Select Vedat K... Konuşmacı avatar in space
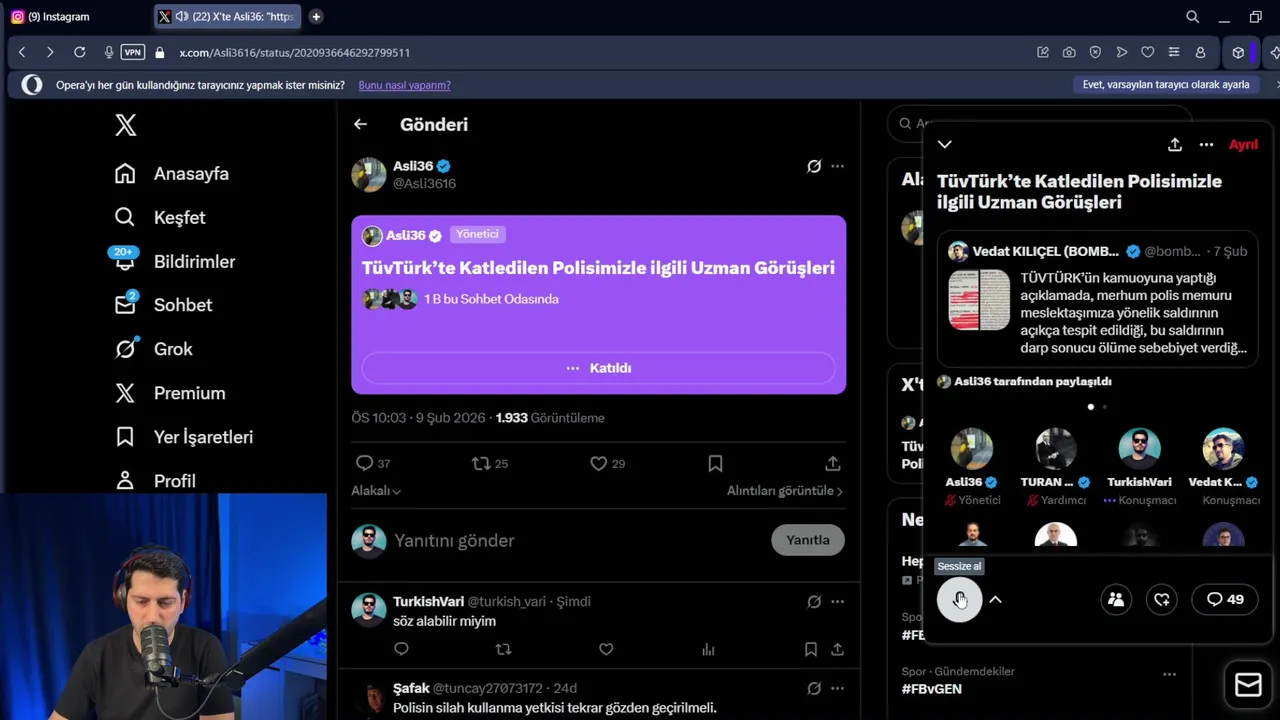This screenshot has height=720, width=1280. (x=1223, y=449)
